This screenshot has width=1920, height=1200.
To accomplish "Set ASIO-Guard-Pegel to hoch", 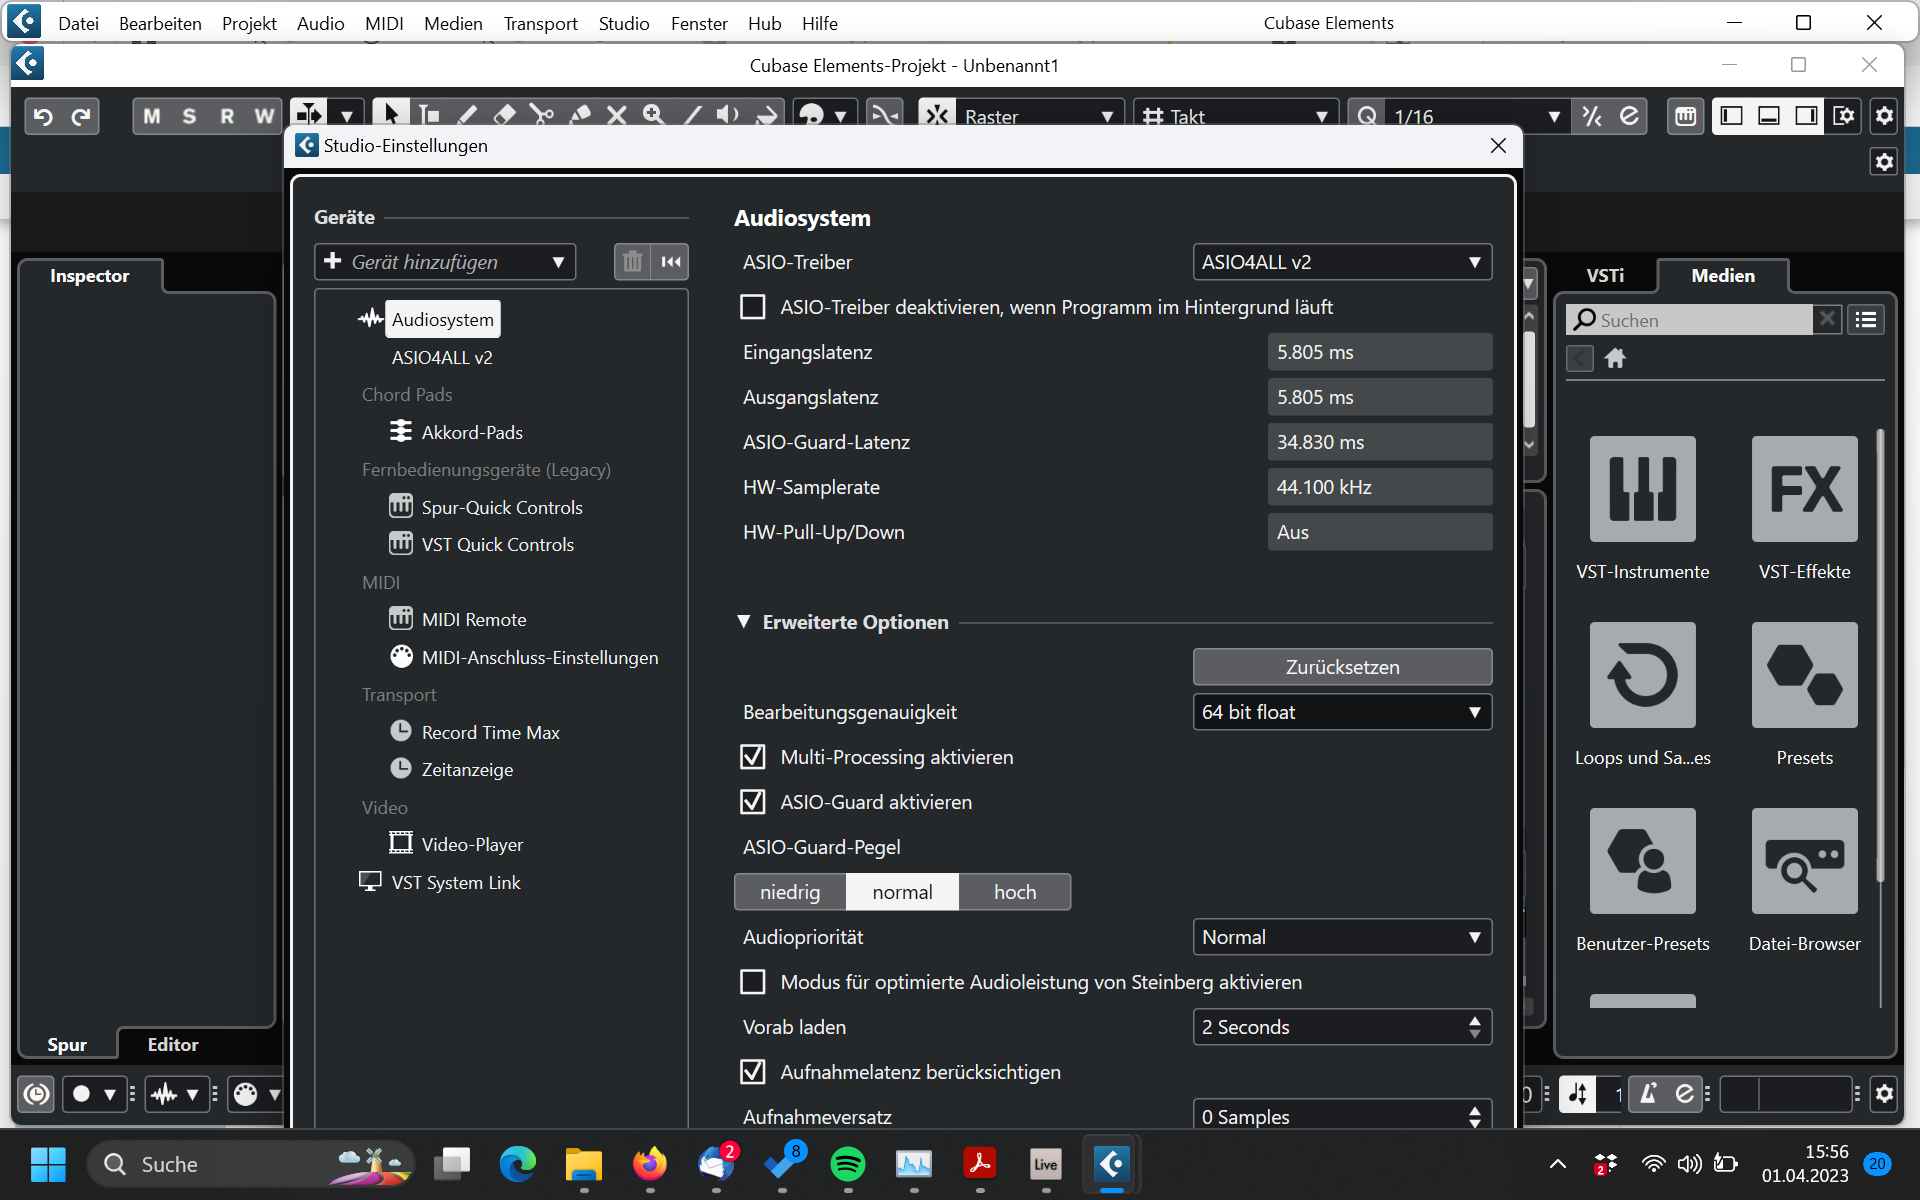I will pos(1015,892).
